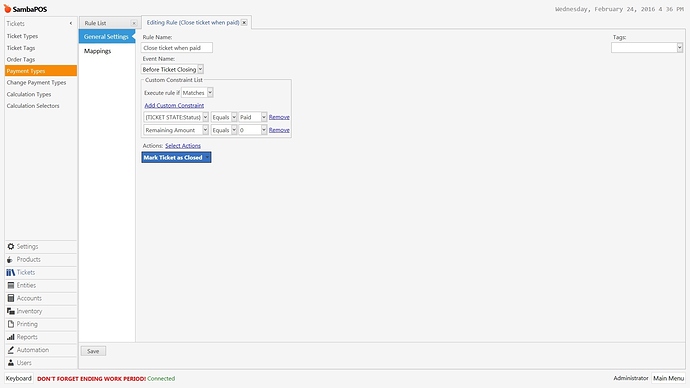This screenshot has width=690, height=388.
Task: Open the Settings section
Action: (x=40, y=246)
